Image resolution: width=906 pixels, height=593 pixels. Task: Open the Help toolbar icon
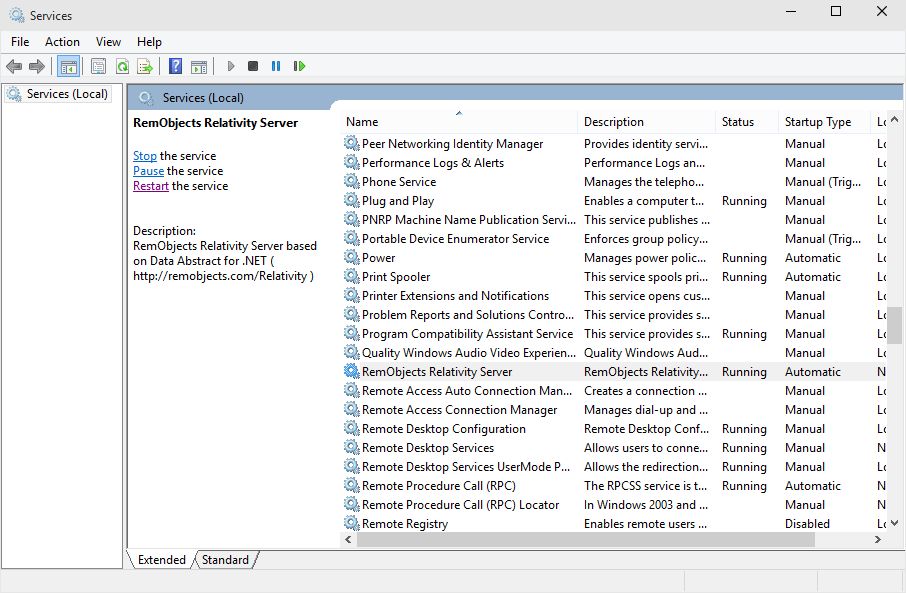pyautogui.click(x=176, y=66)
